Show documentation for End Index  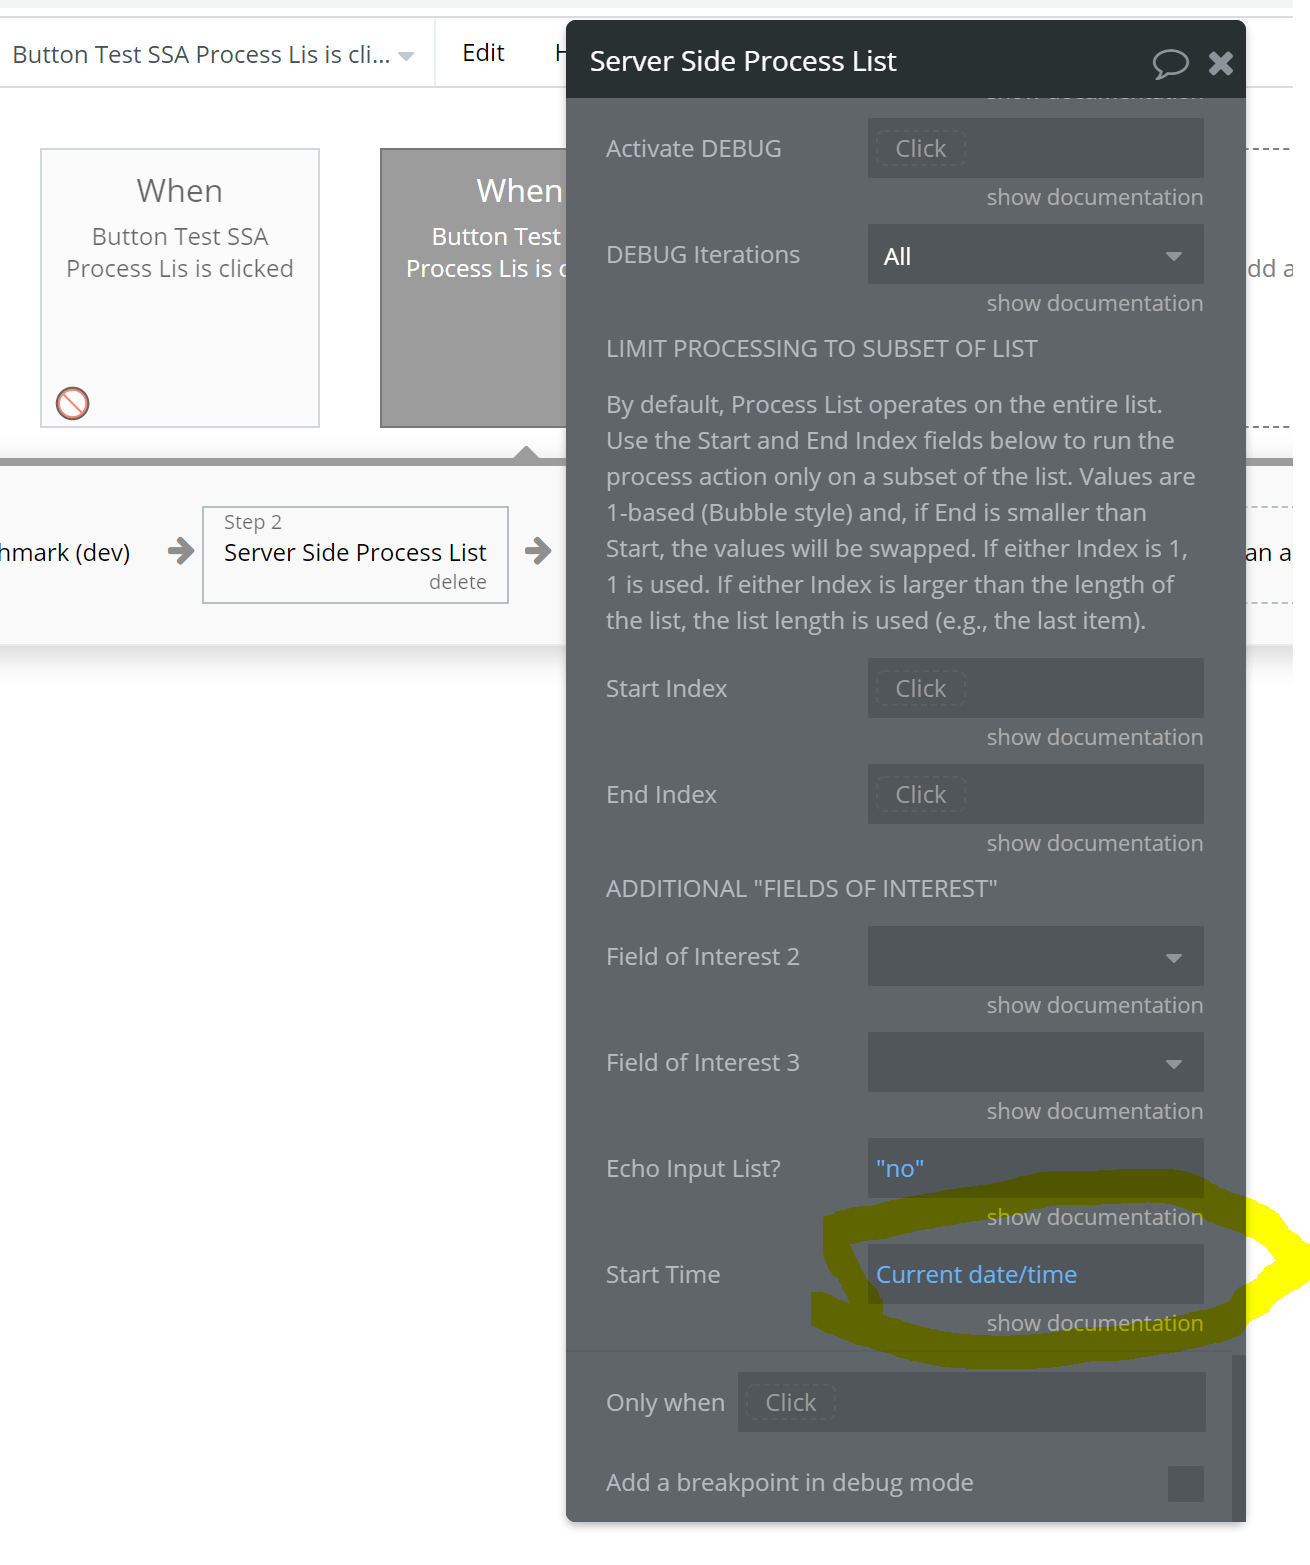1094,844
